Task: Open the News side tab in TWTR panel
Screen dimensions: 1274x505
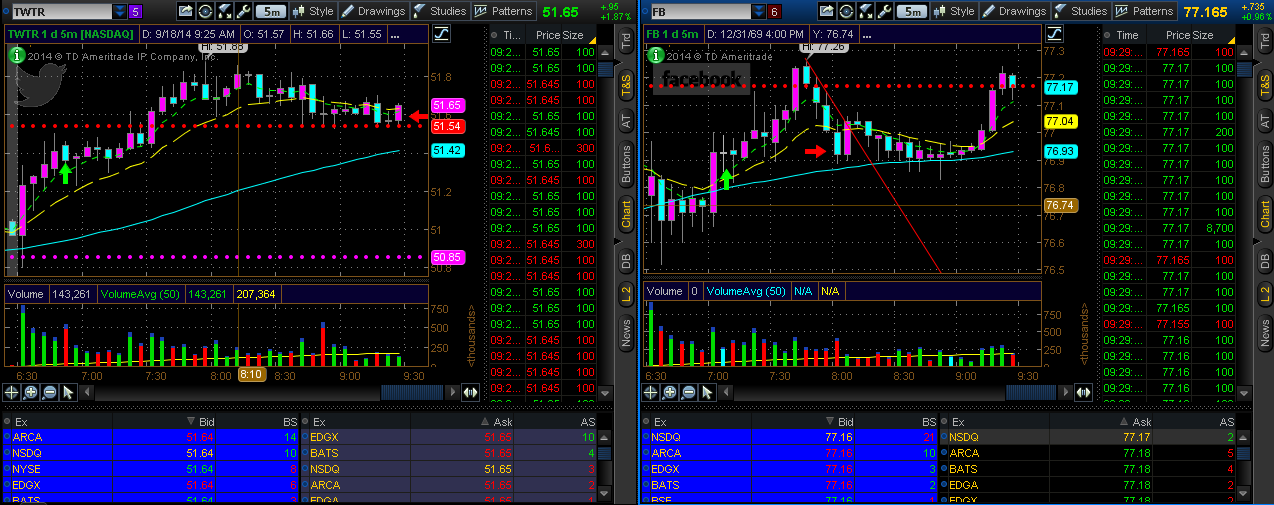Action: [x=626, y=333]
